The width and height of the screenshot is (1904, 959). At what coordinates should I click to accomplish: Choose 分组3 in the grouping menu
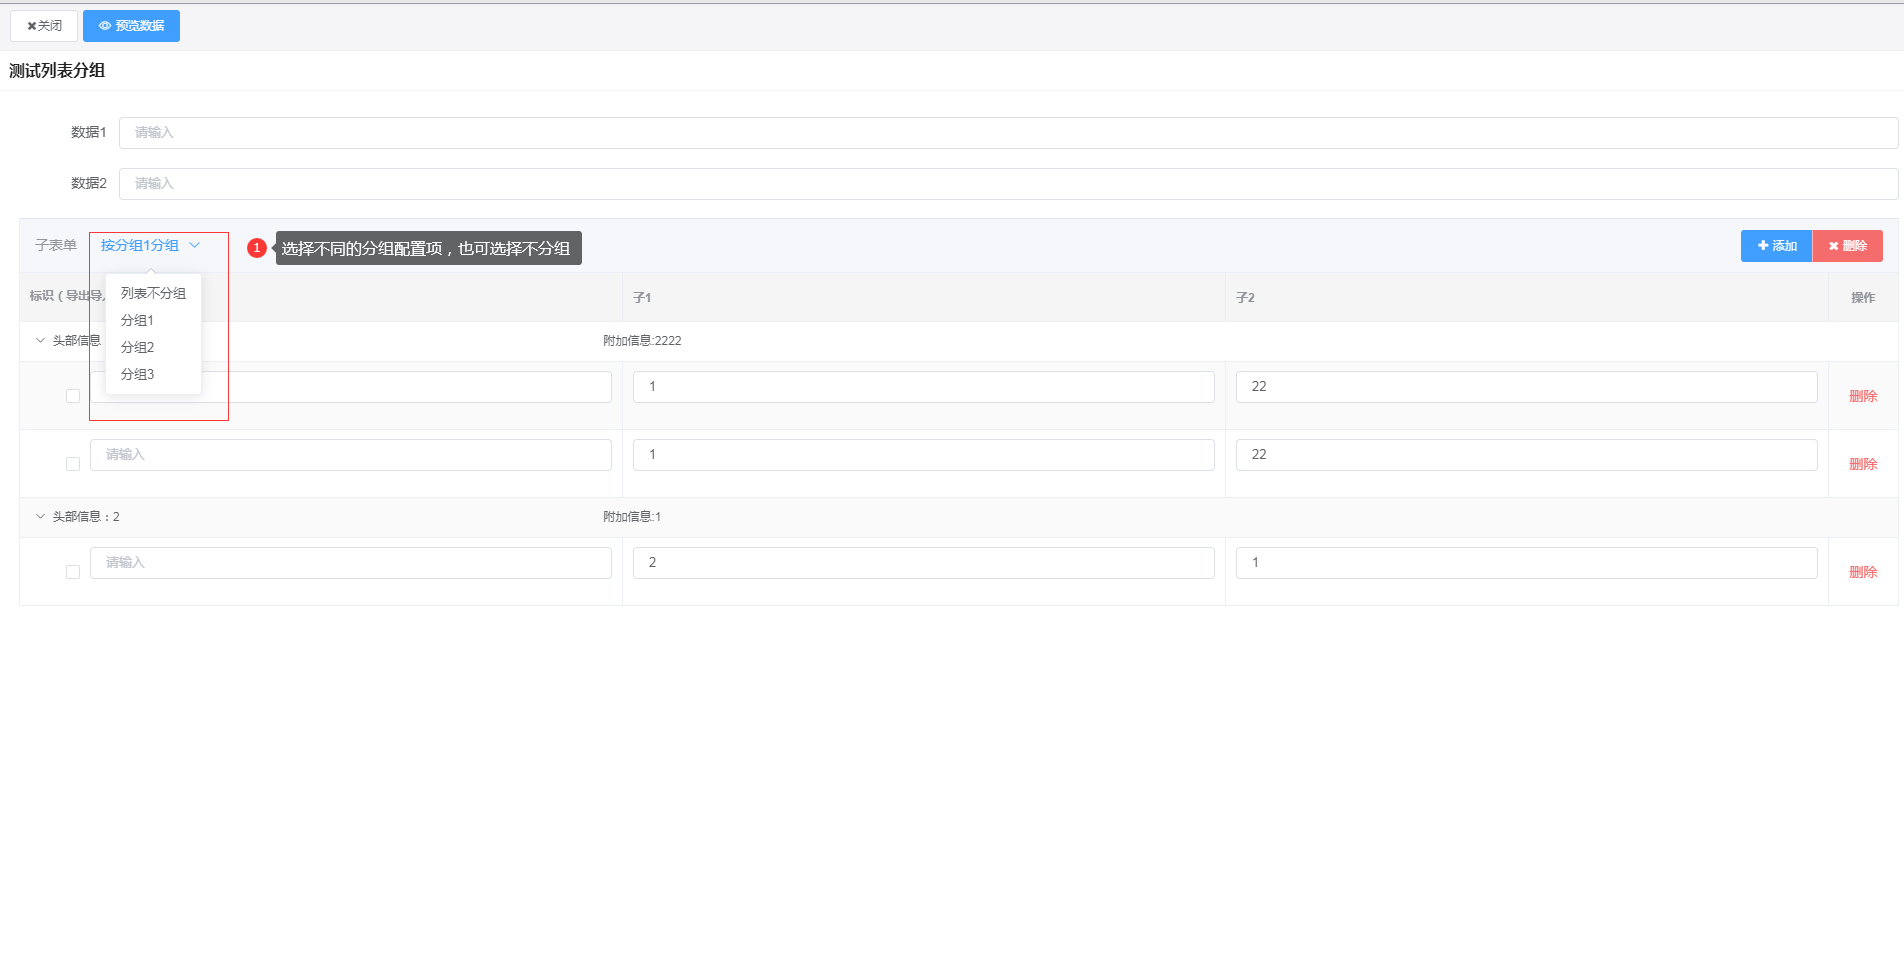coord(137,374)
